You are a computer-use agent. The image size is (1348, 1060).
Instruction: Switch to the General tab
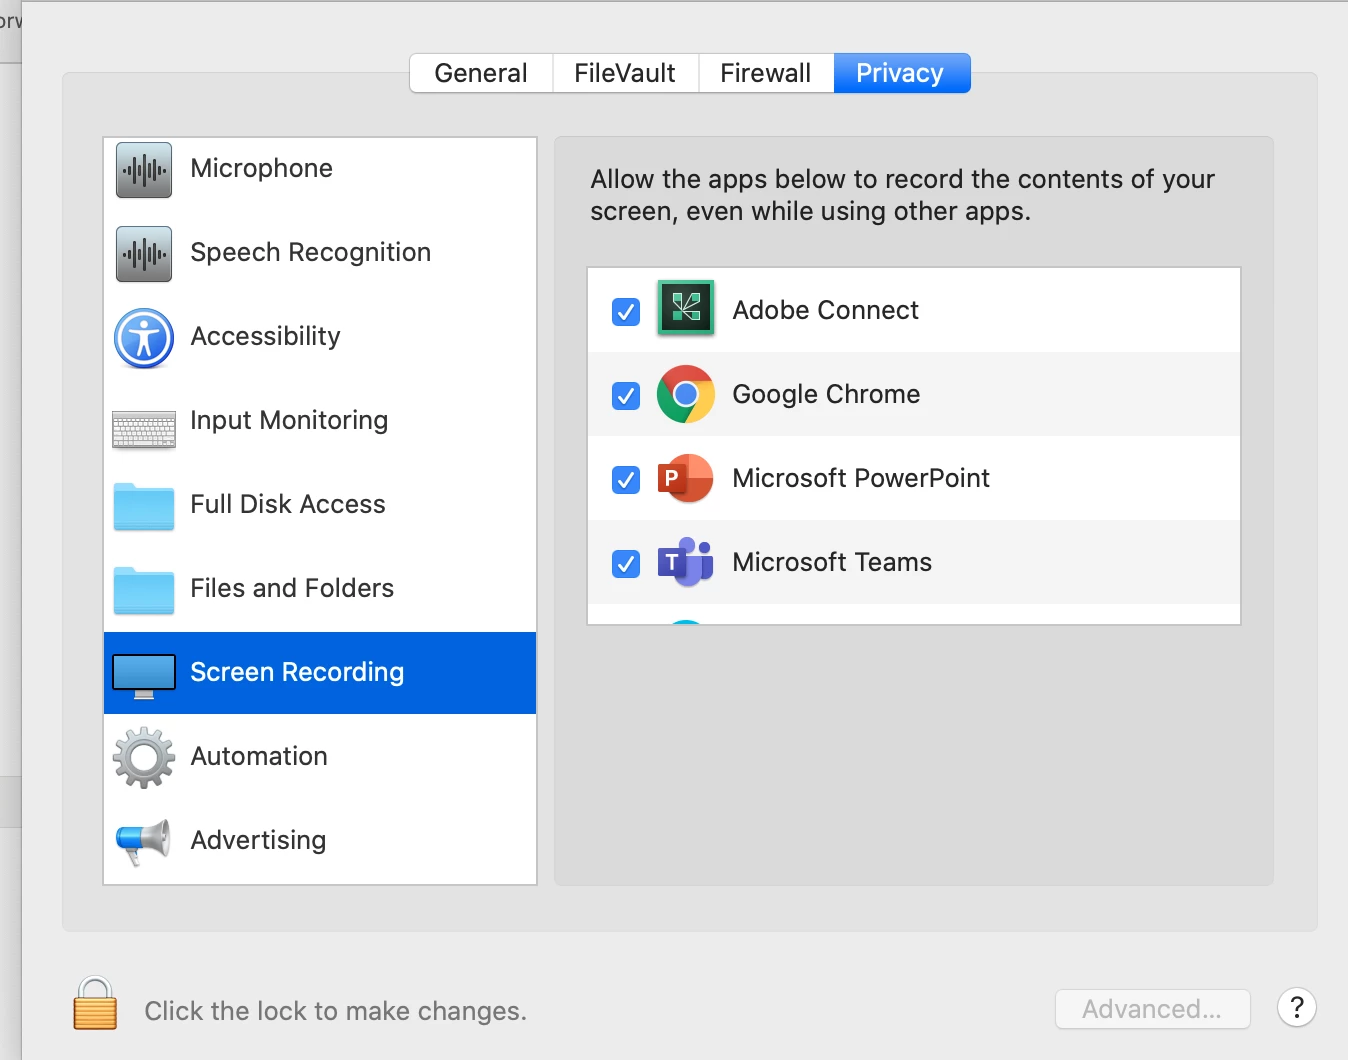(481, 73)
